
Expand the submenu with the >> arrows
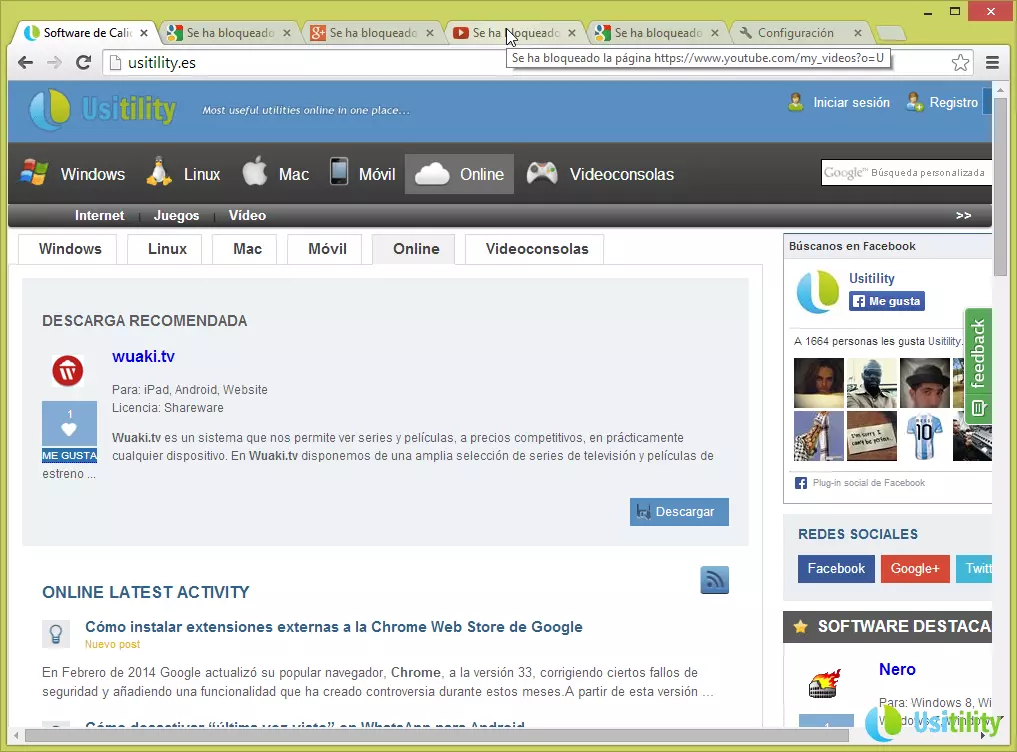coord(963,215)
